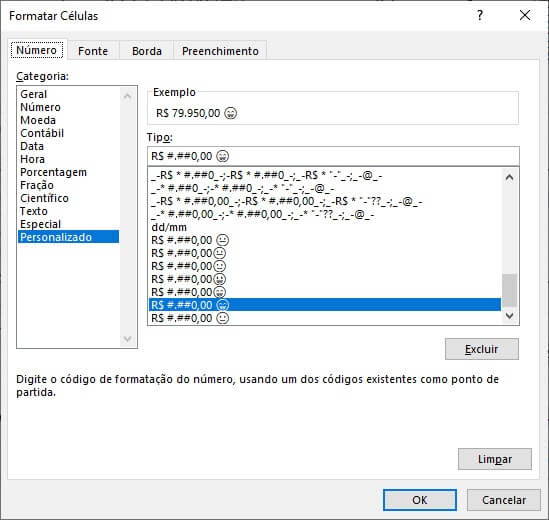This screenshot has width=549, height=520.
Task: Click the Categoria list scroll down arrow
Action: tap(127, 339)
